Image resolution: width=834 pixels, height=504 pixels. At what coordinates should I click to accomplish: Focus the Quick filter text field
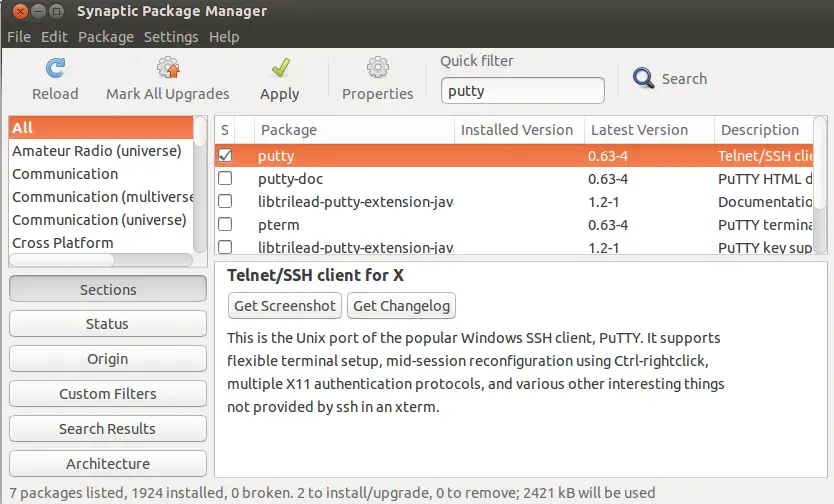pyautogui.click(x=522, y=91)
